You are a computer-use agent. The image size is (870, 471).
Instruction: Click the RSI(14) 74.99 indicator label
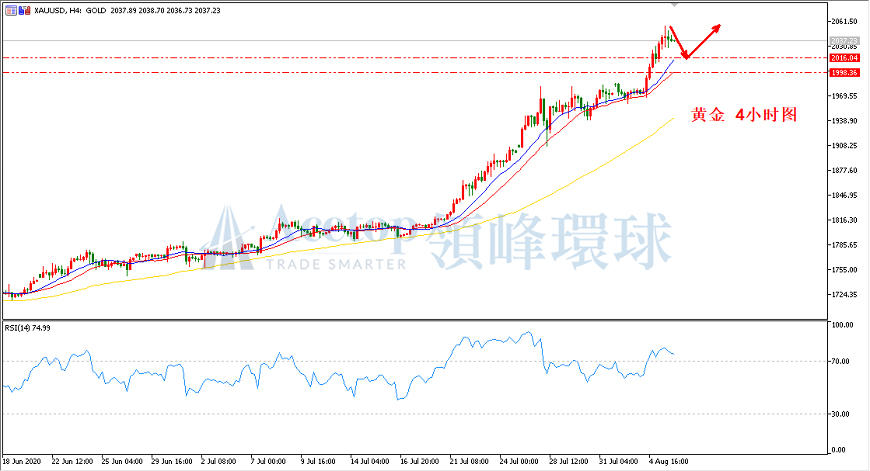[x=27, y=328]
